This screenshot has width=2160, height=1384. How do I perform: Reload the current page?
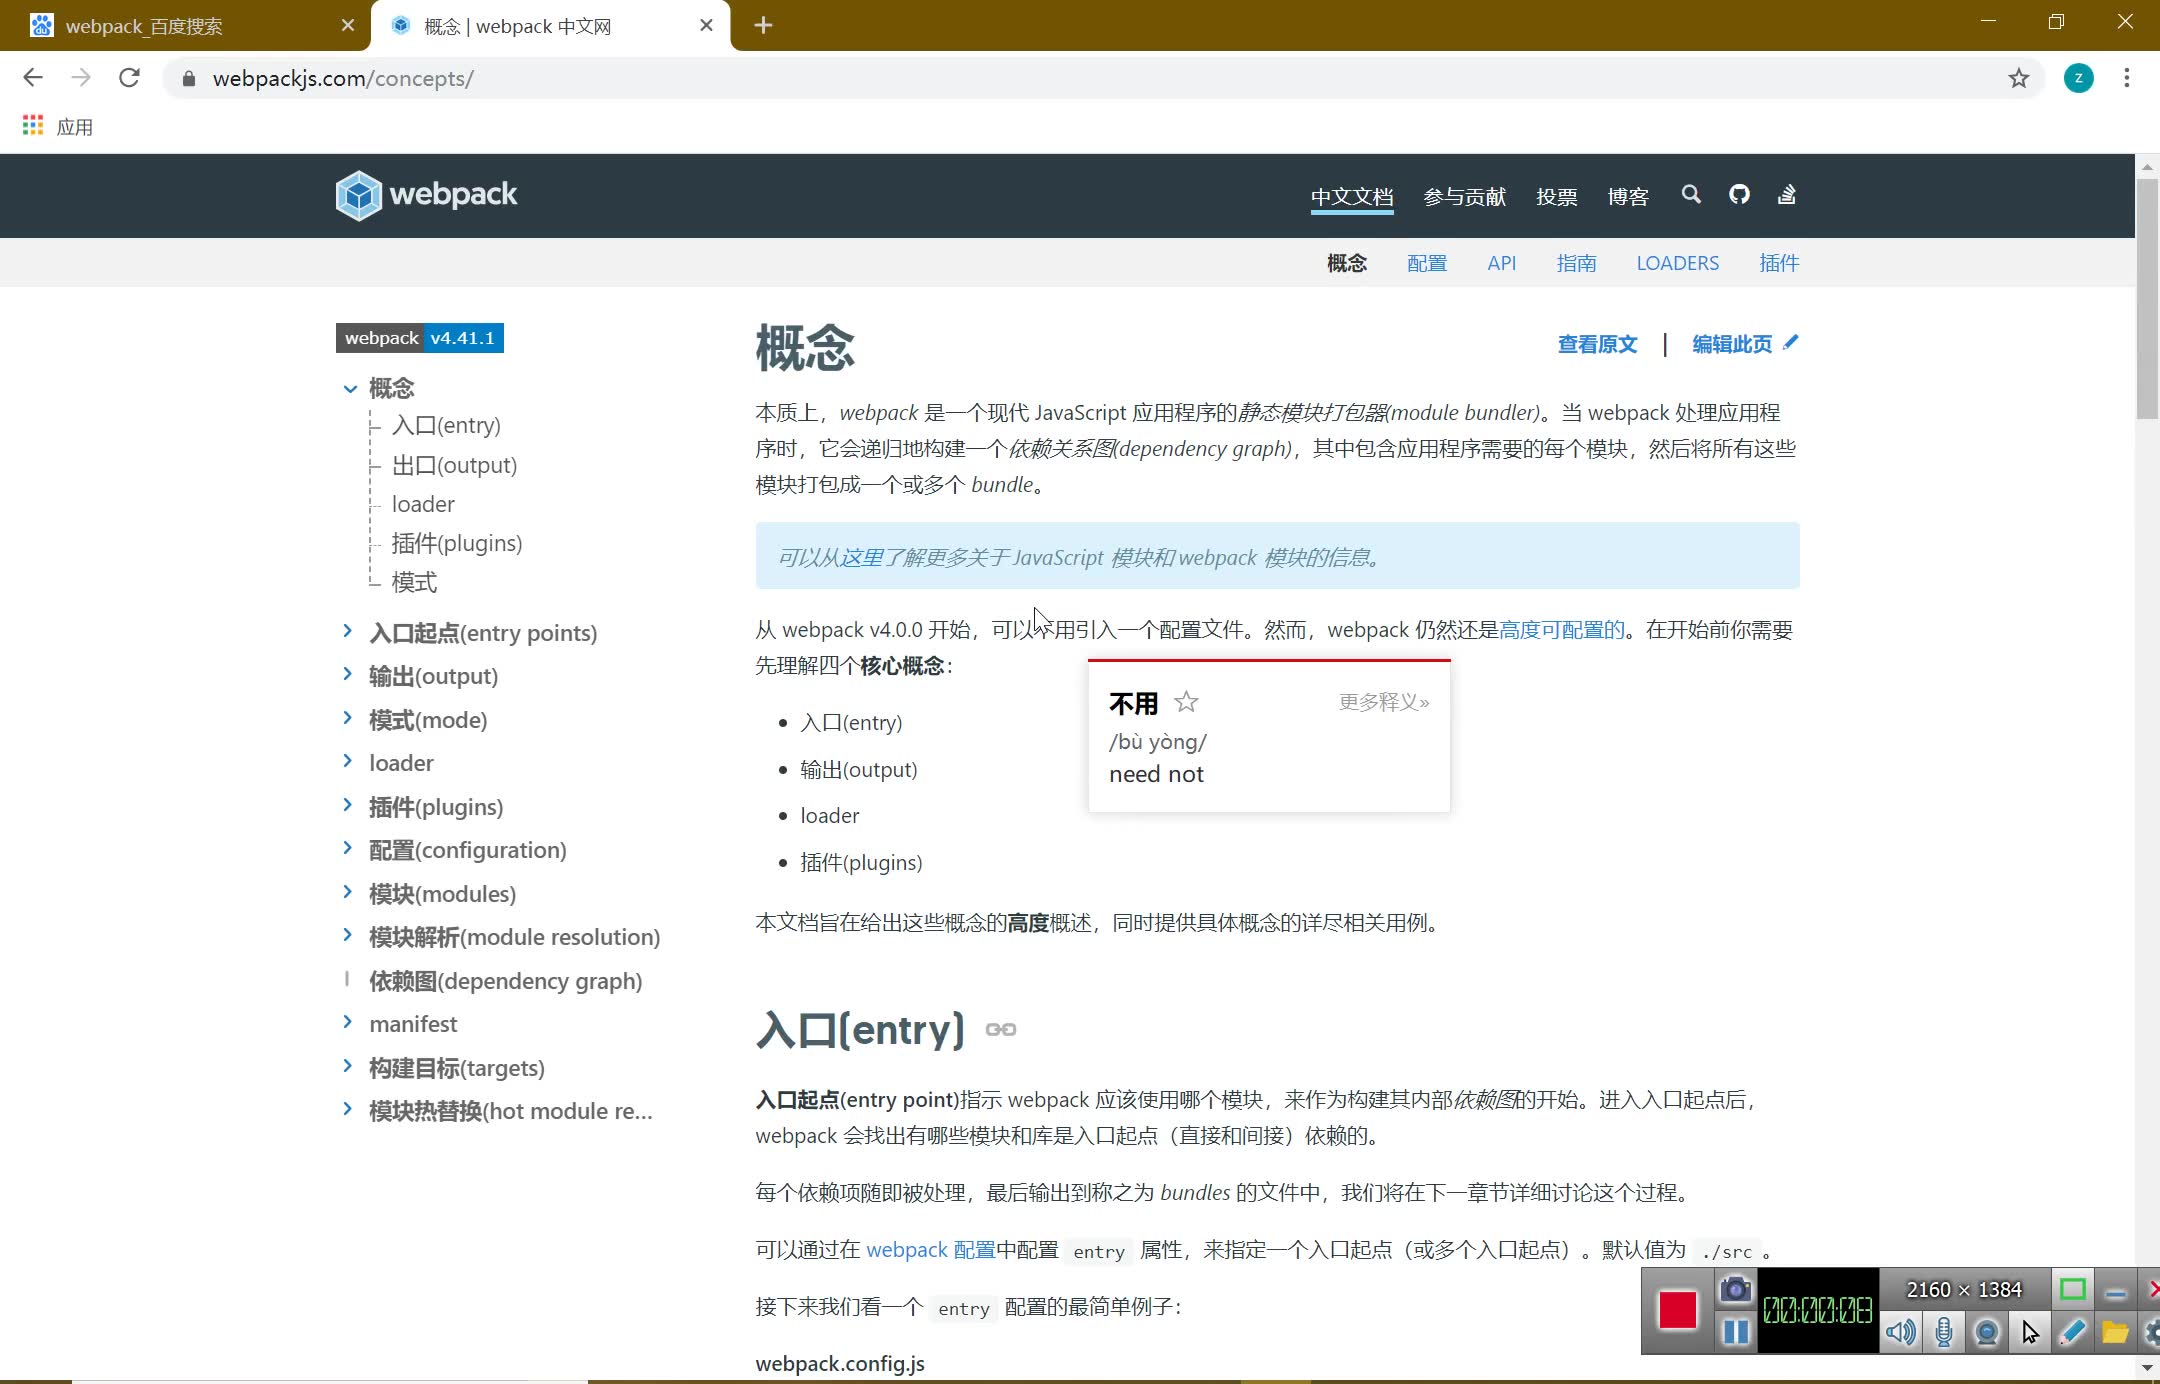click(x=129, y=78)
